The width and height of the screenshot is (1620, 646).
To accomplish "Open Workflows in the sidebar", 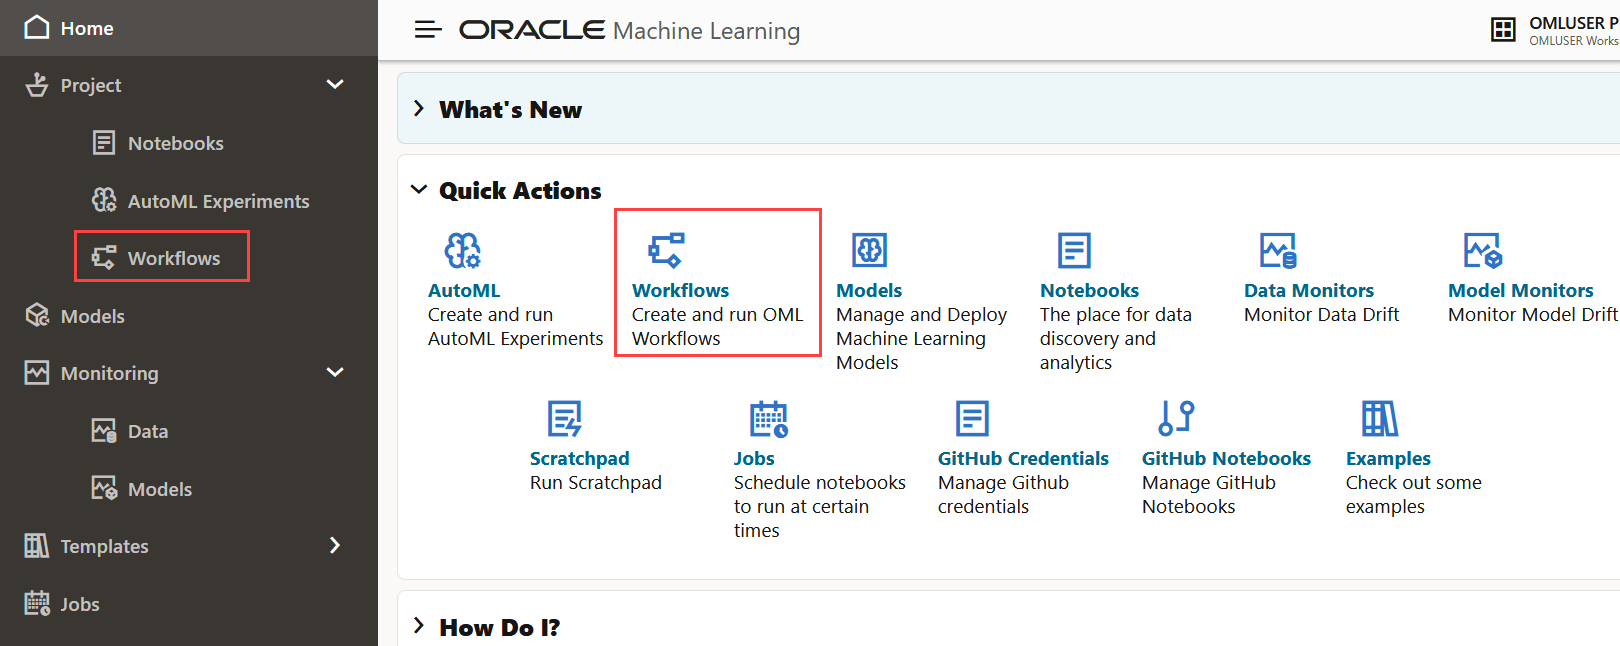I will pos(174,259).
